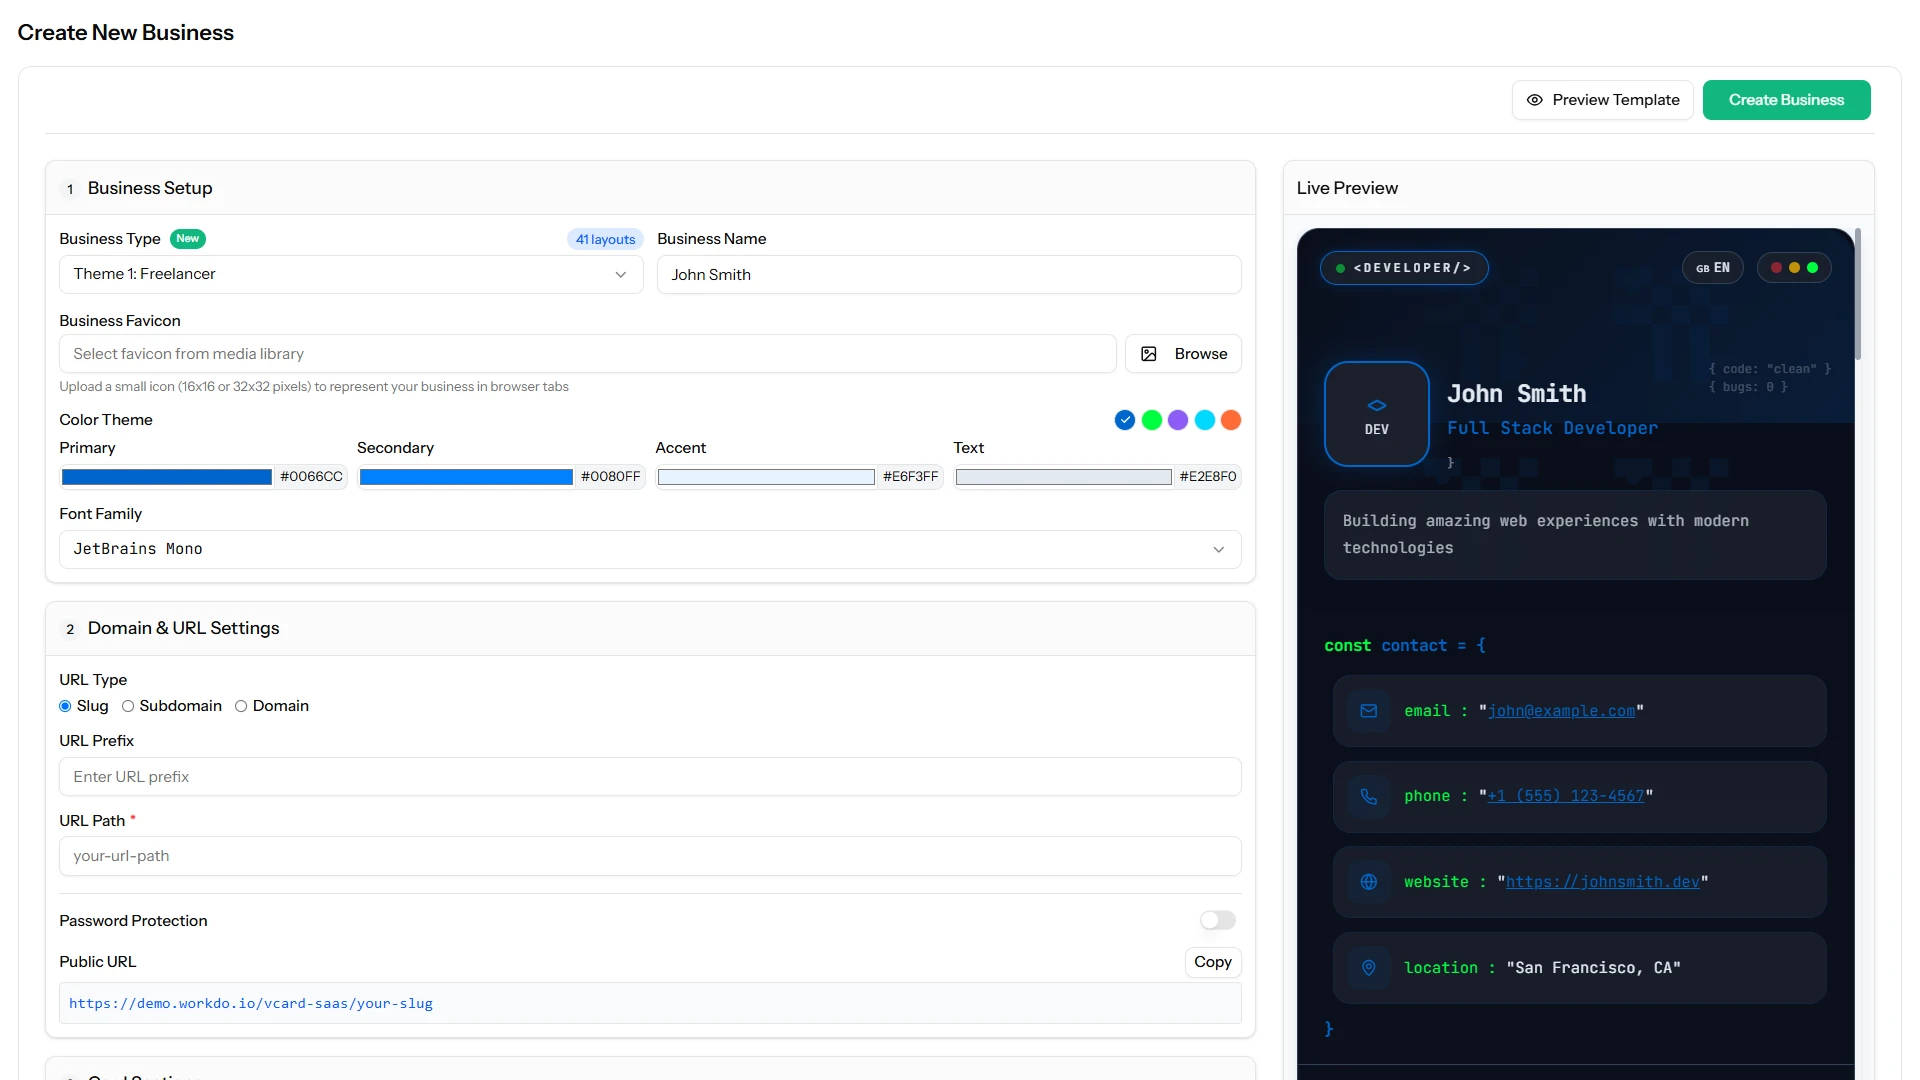Choose the purple color preset

click(x=1178, y=420)
